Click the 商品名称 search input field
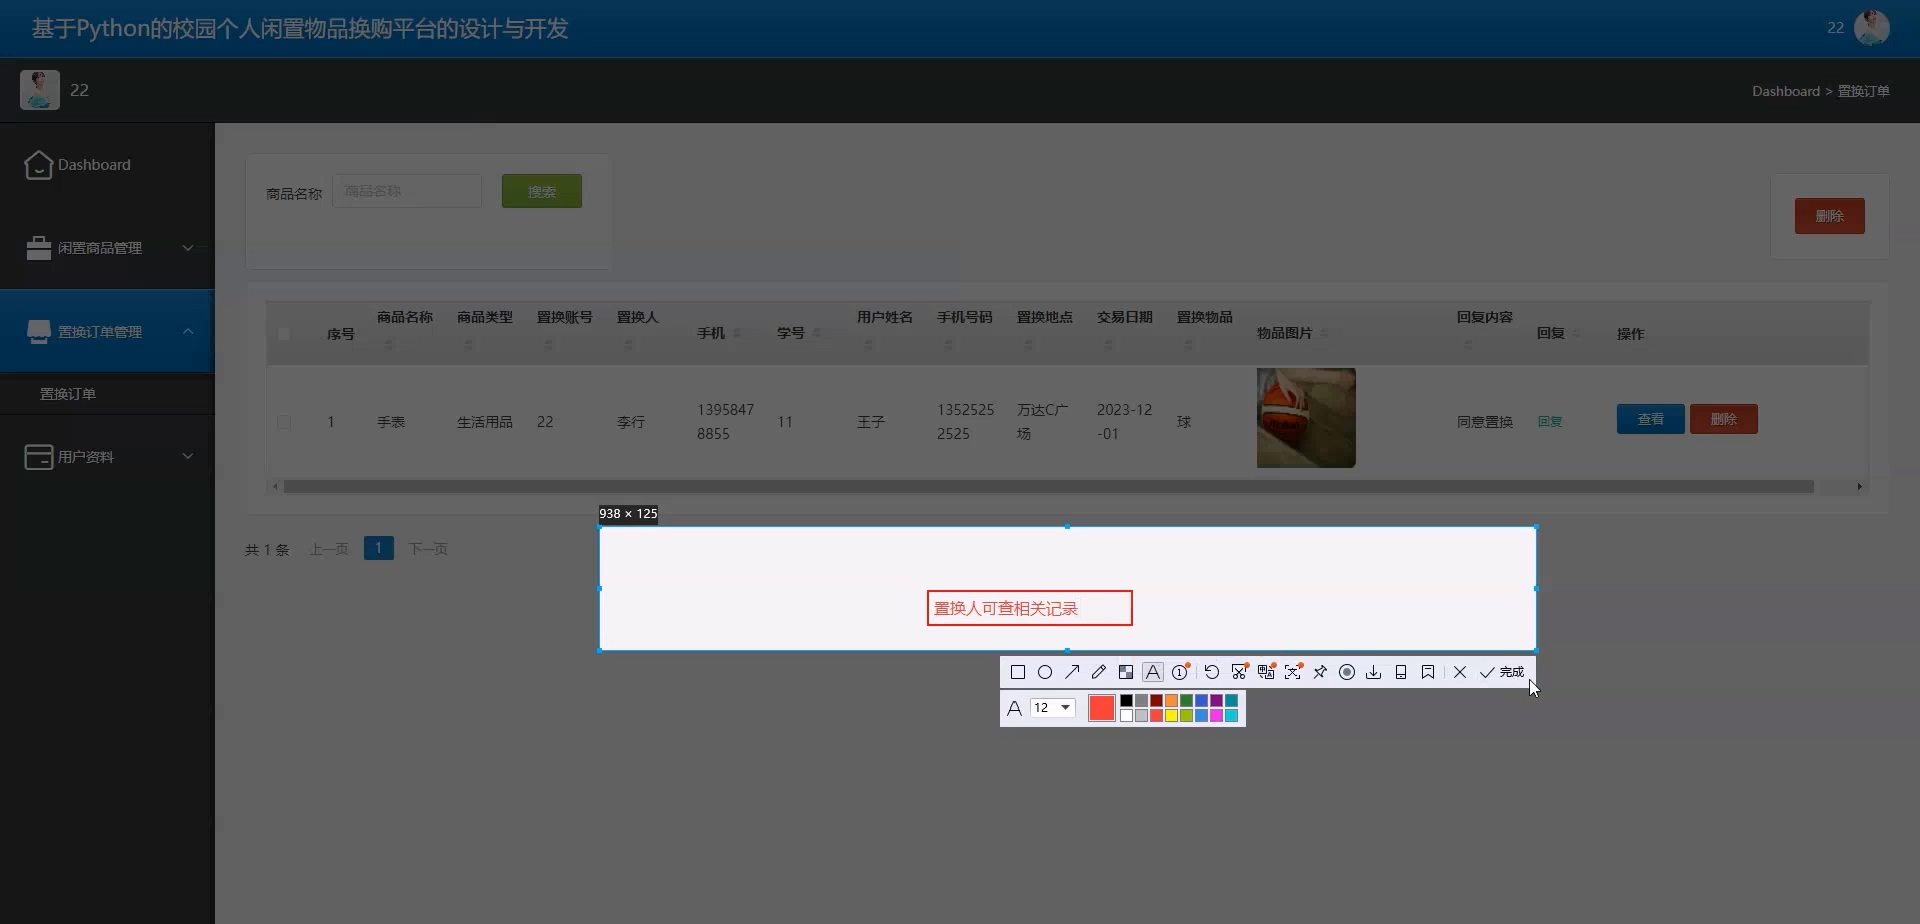The width and height of the screenshot is (1920, 924). tap(407, 191)
